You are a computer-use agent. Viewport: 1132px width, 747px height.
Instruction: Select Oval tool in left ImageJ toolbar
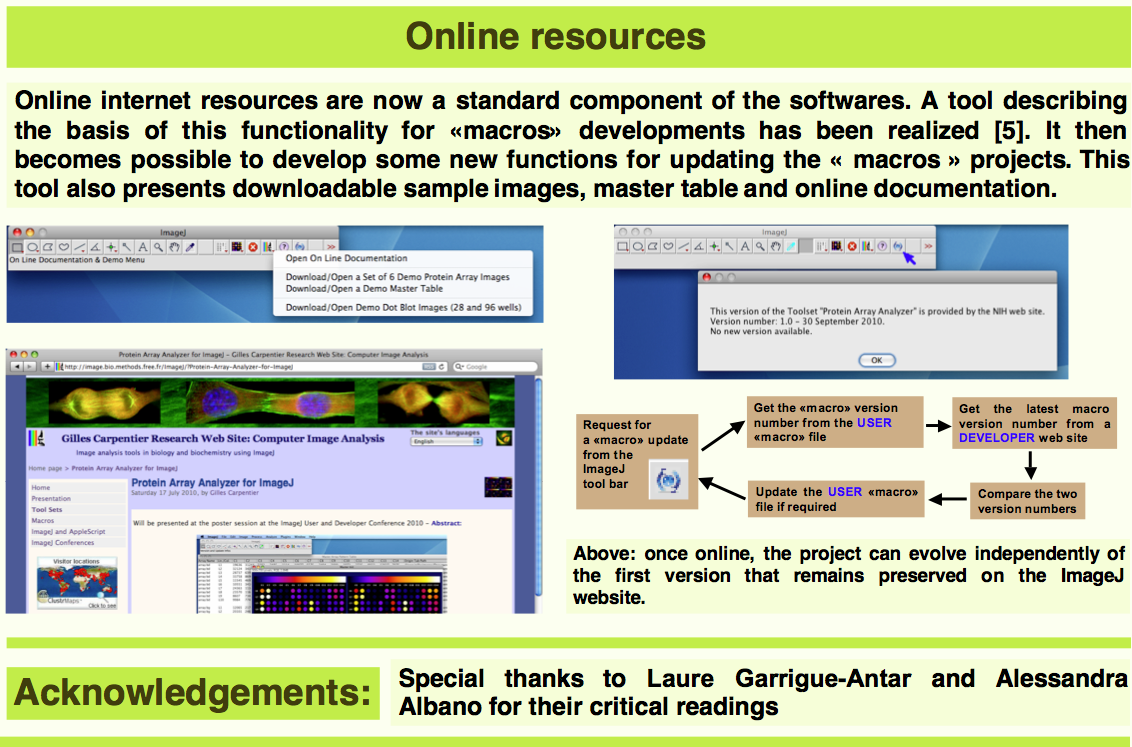pyautogui.click(x=33, y=247)
